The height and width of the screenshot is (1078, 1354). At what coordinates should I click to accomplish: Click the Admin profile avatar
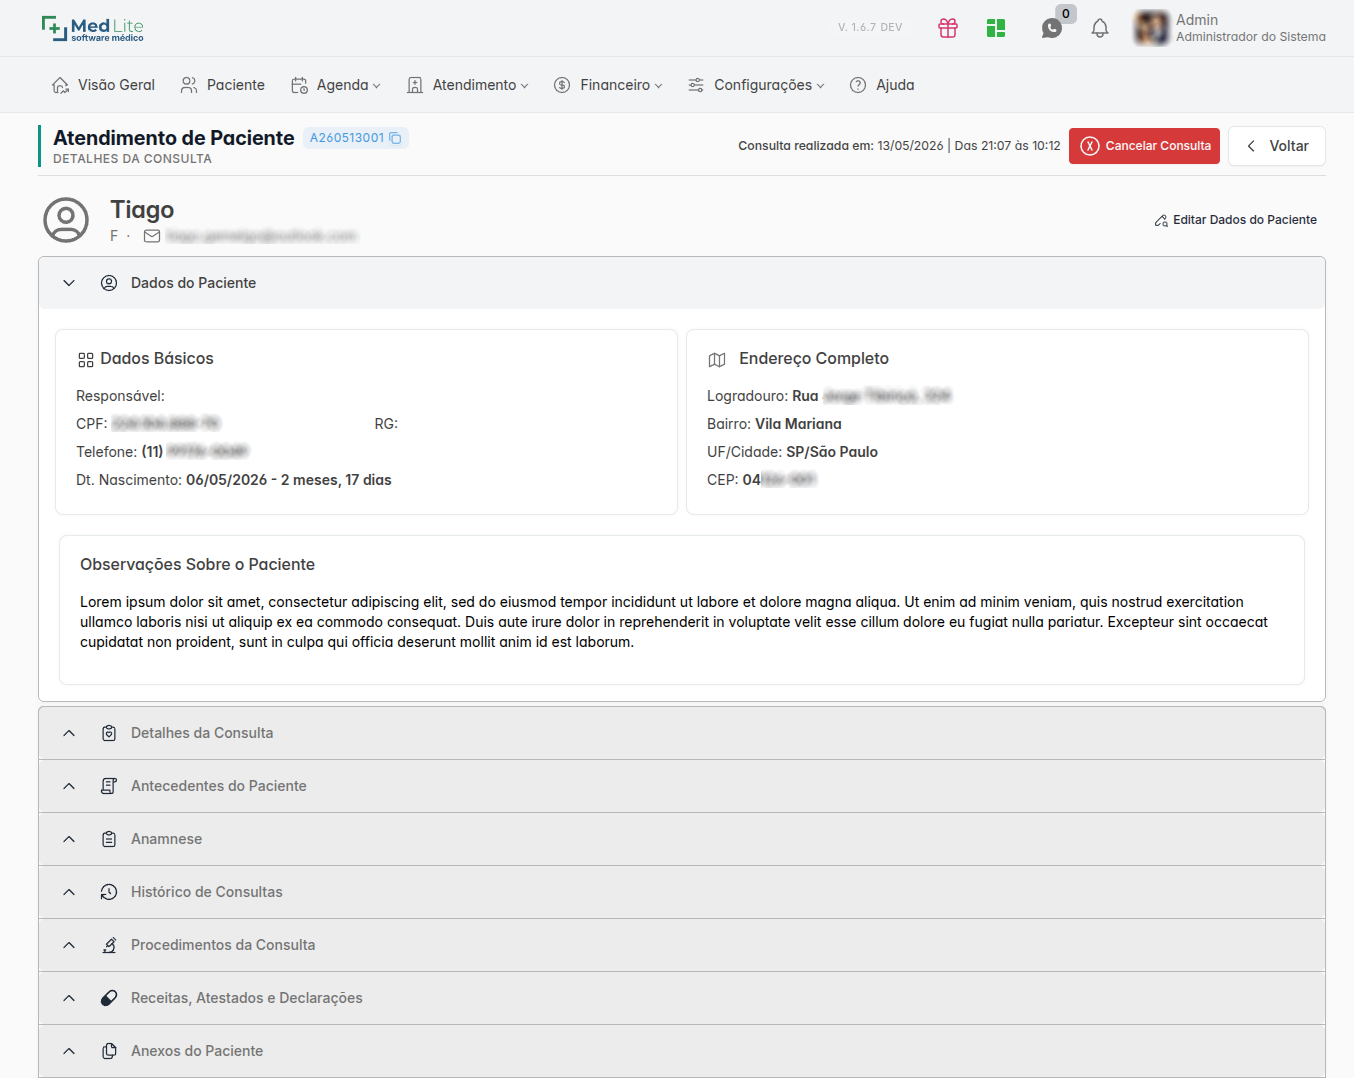pos(1151,28)
